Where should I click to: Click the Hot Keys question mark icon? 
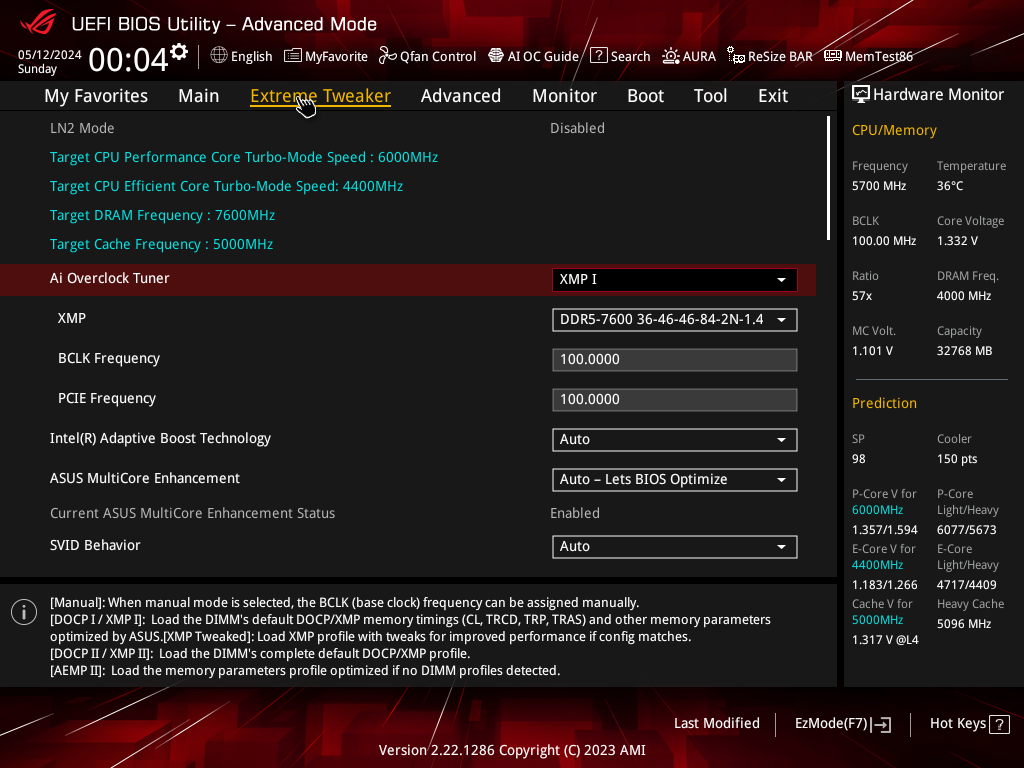pos(999,724)
